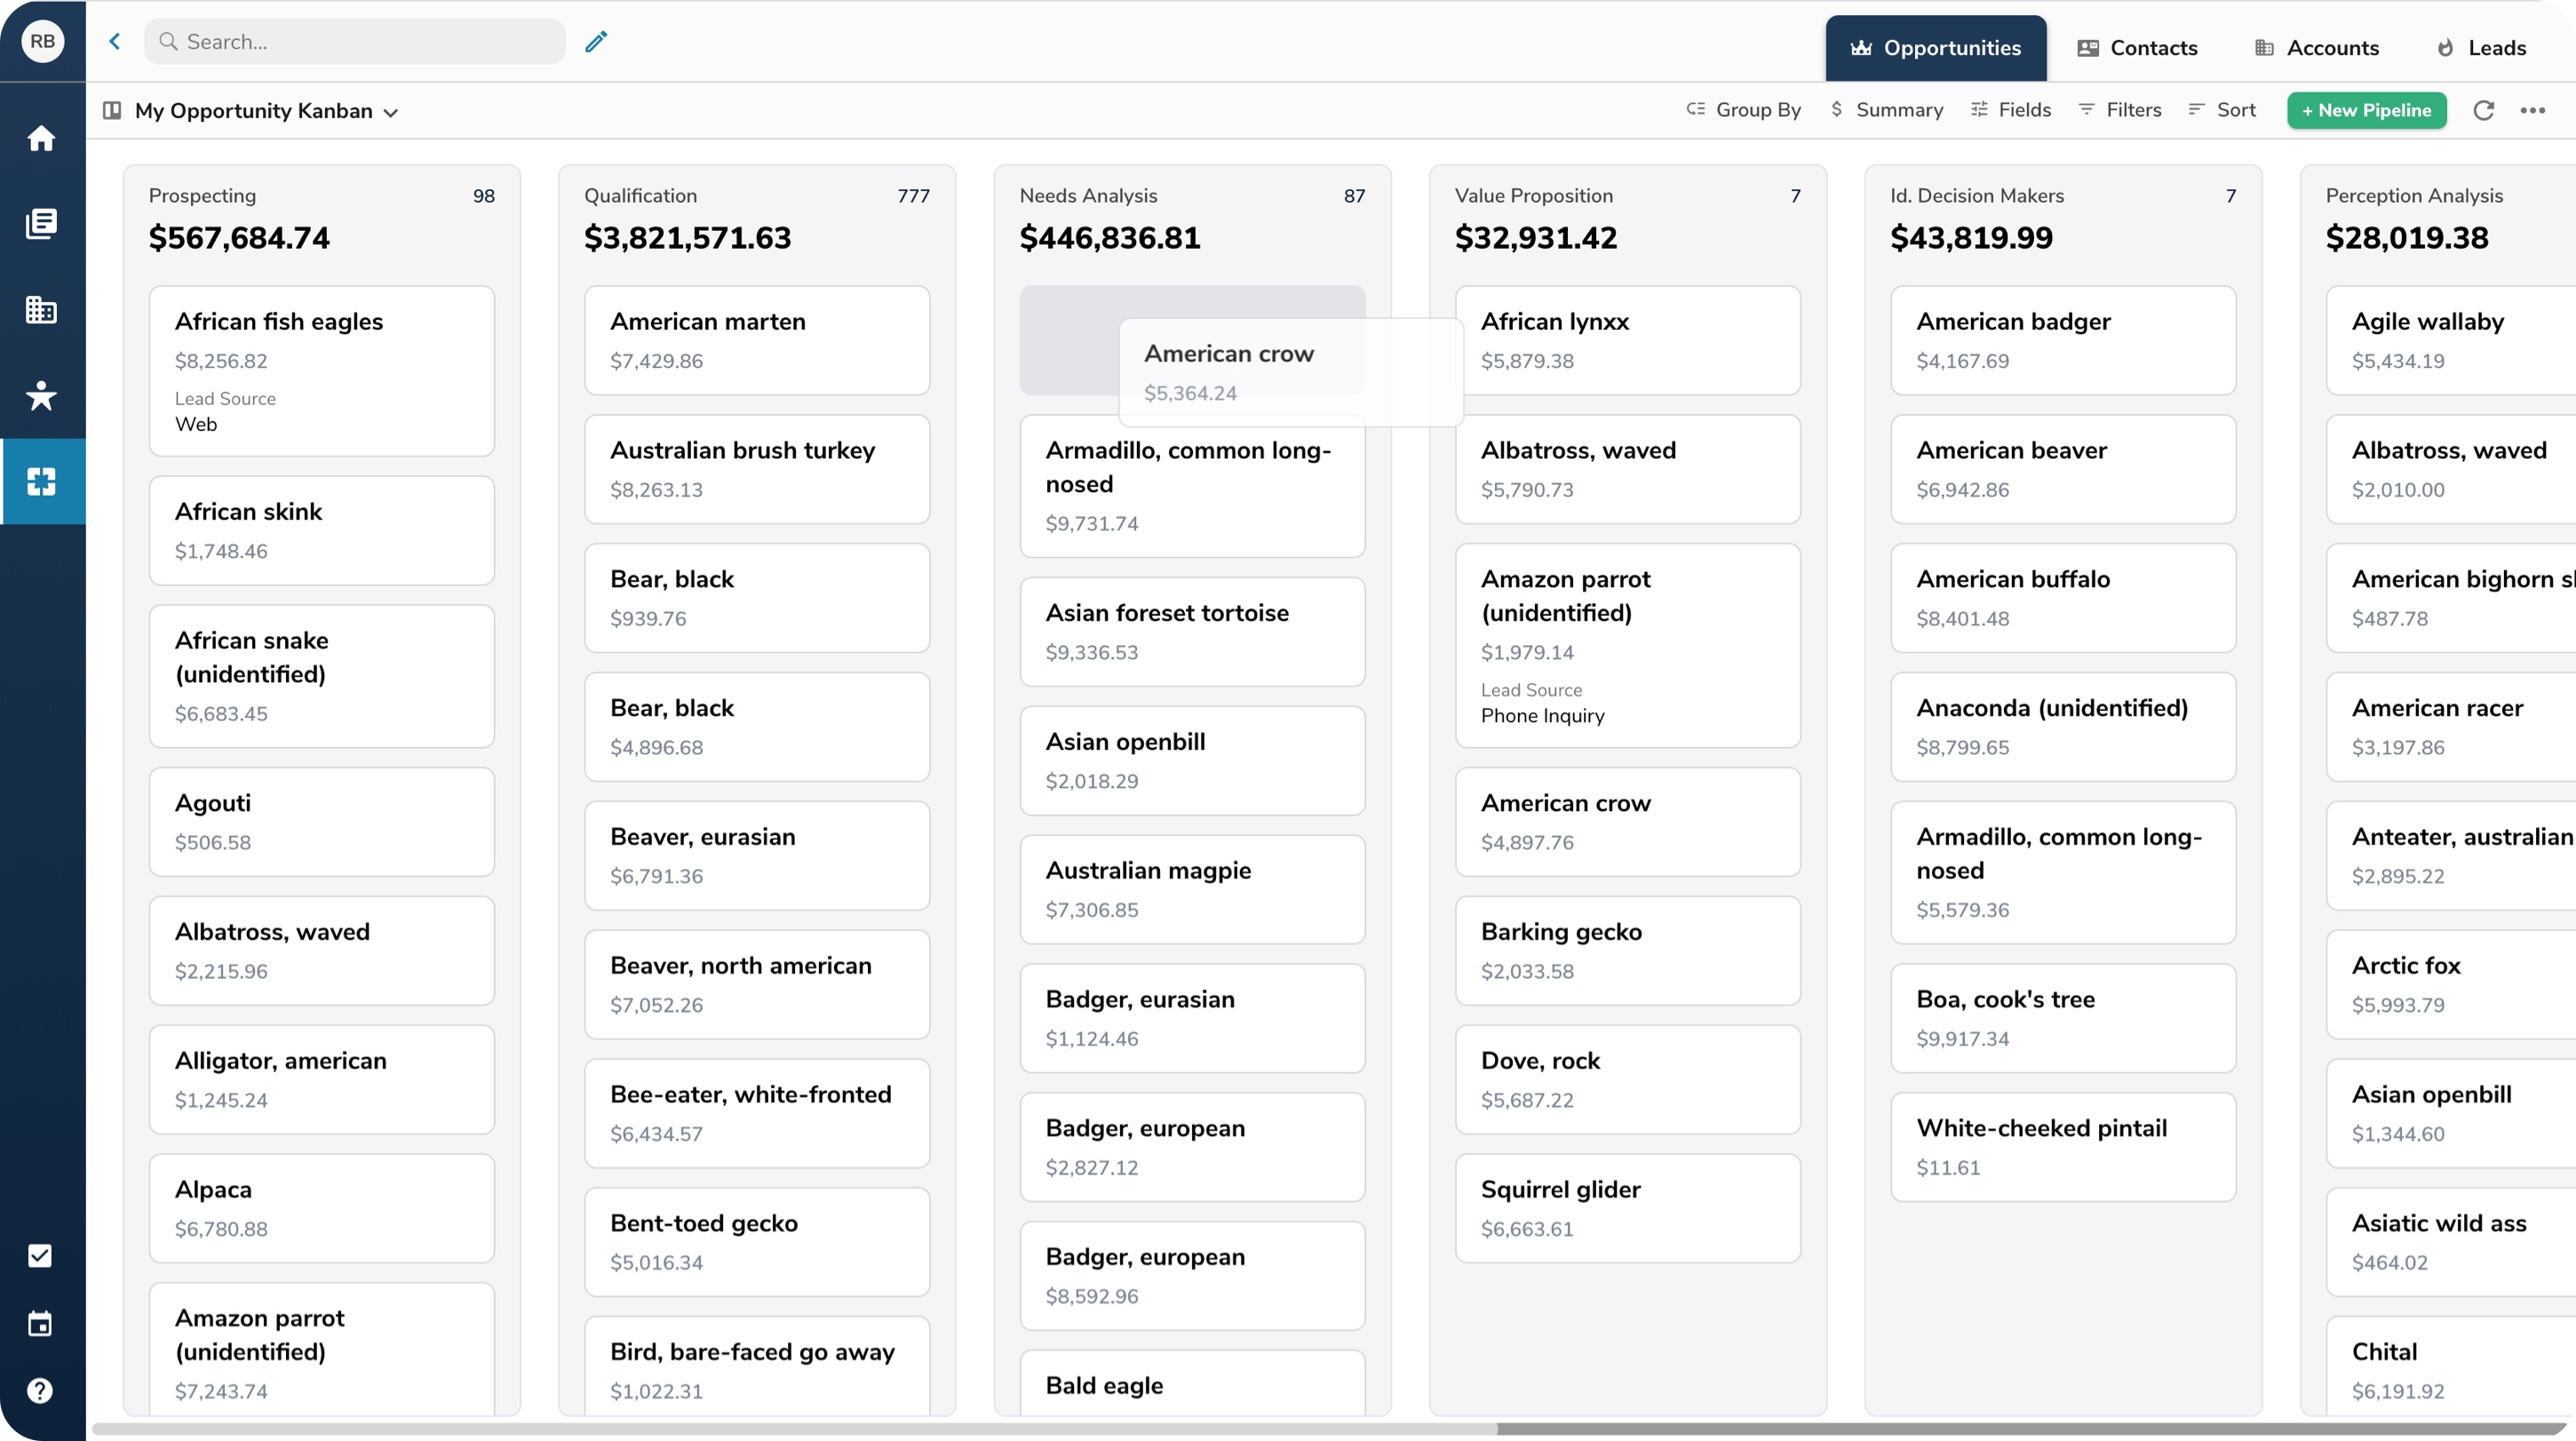Click the building accounts sidebar icon
Viewport: 2576px width, 1441px height.
pyautogui.click(x=41, y=310)
